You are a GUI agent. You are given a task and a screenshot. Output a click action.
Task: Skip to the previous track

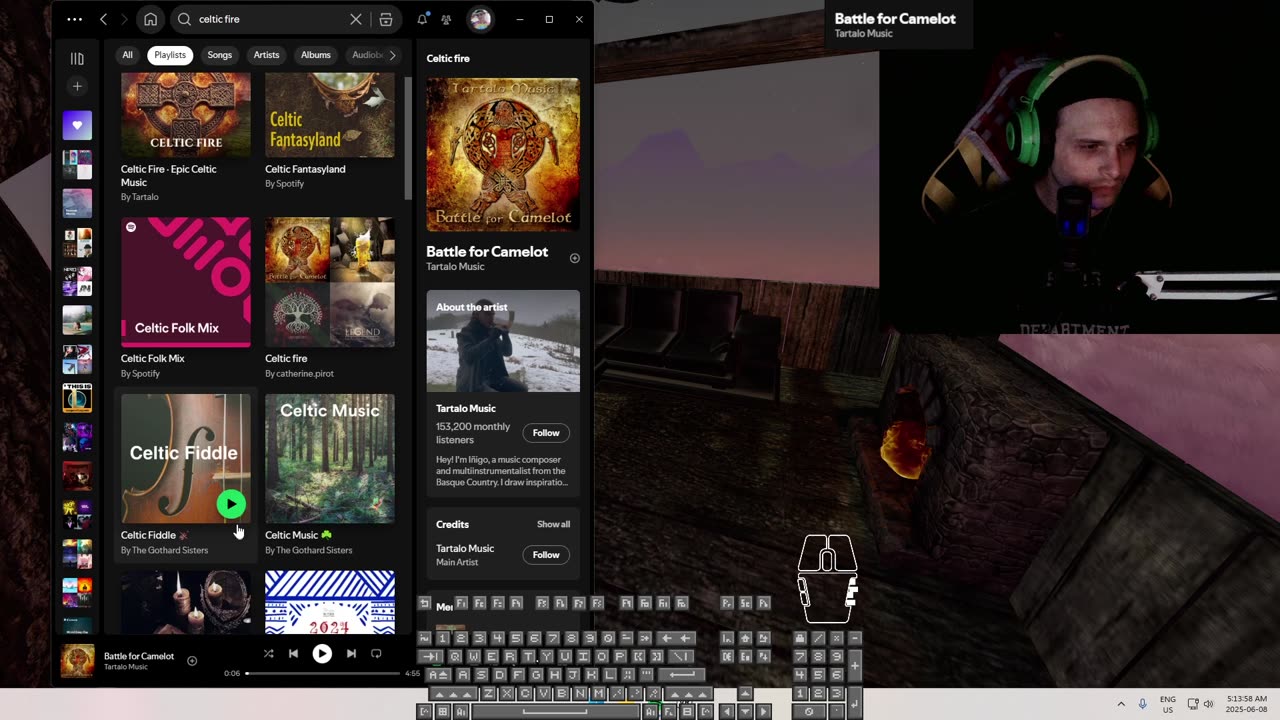pos(293,654)
